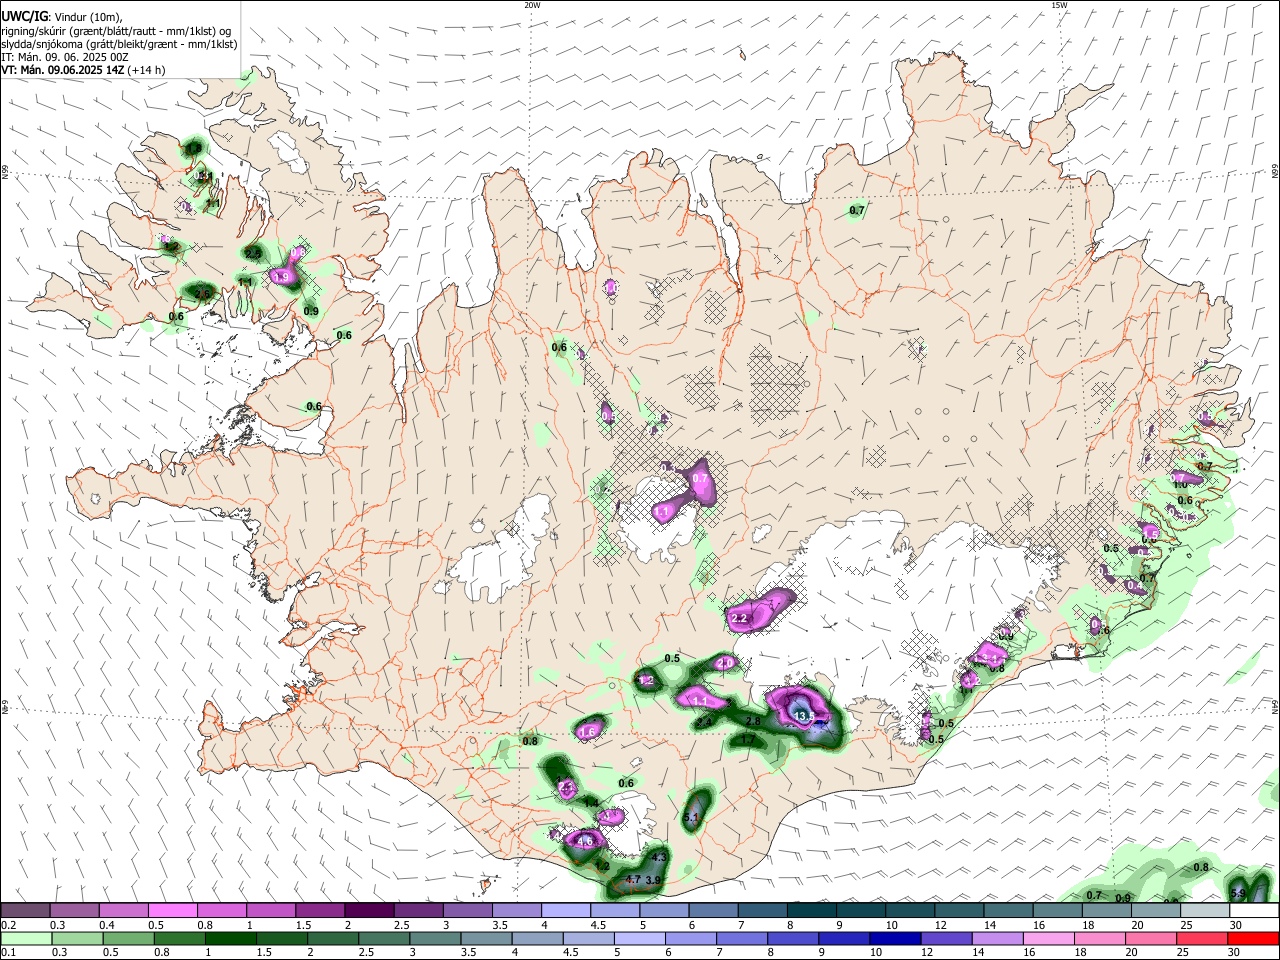This screenshot has width=1280, height=960.
Task: Click the 20W longitude label
Action: [532, 5]
